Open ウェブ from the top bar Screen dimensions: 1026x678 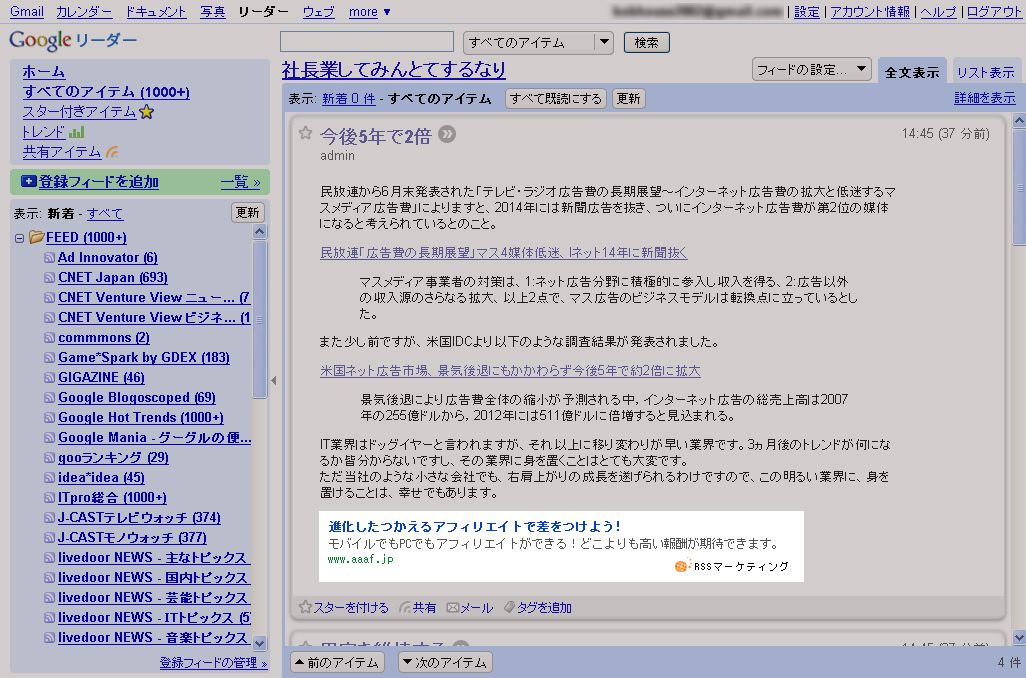tap(319, 12)
